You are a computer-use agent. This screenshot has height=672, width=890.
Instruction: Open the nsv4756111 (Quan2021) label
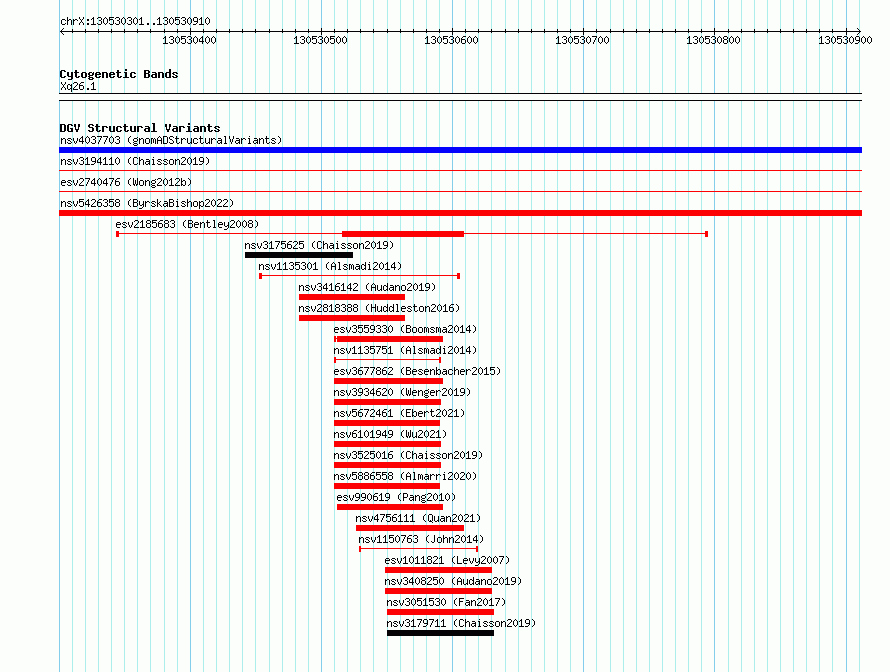click(x=418, y=518)
